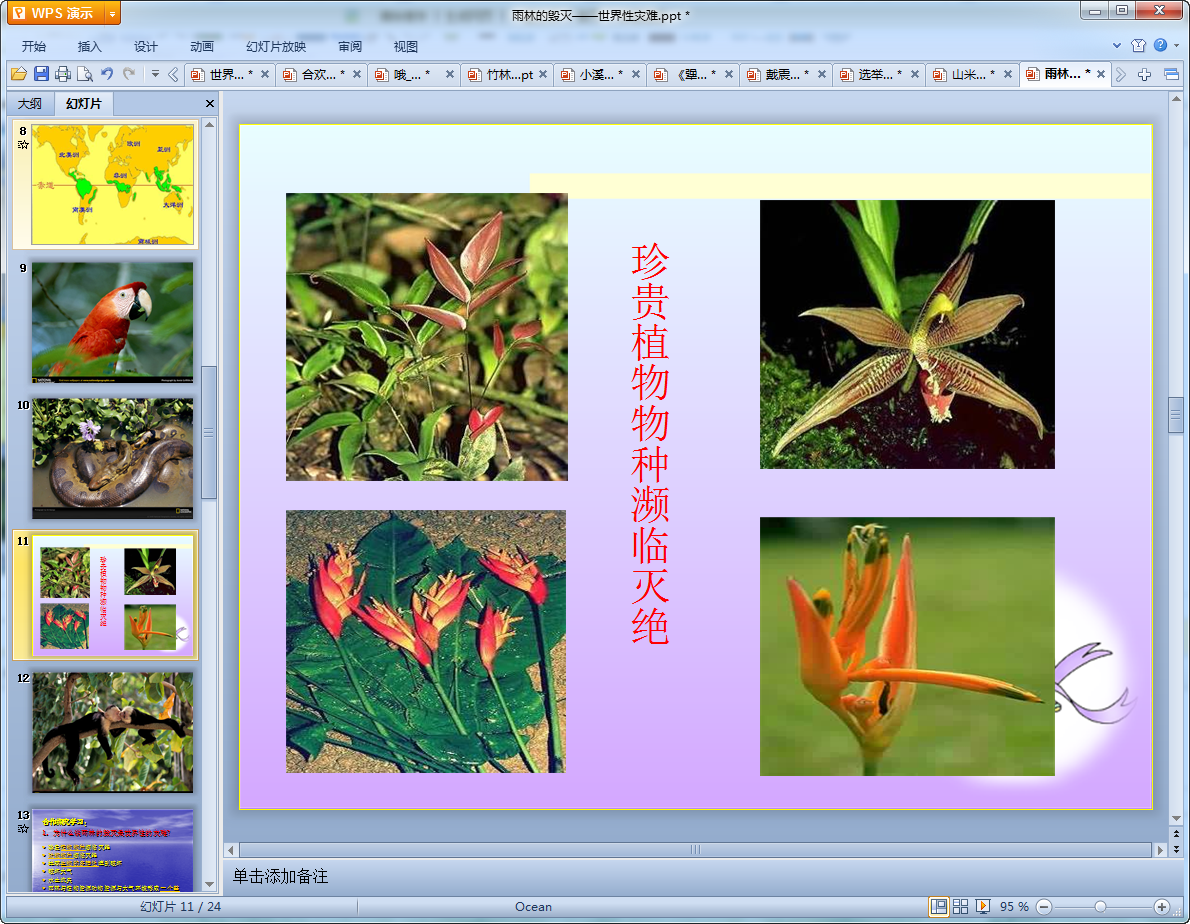Click the Open folder icon
This screenshot has width=1190, height=924.
[18, 74]
